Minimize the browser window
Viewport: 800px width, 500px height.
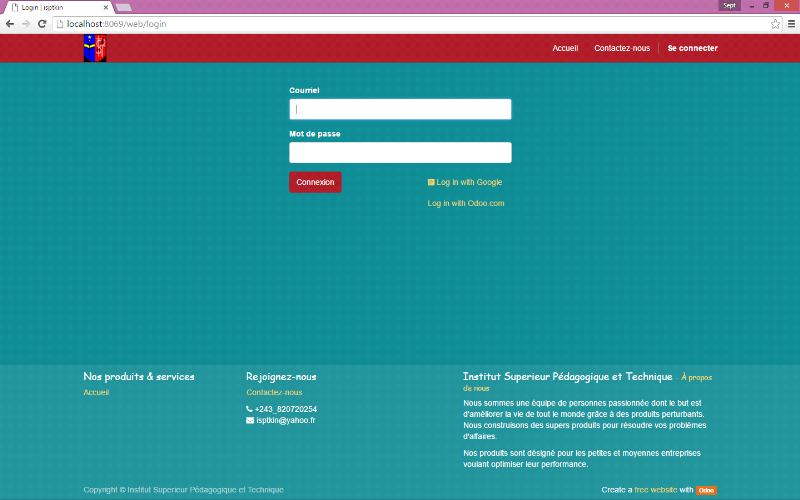[x=752, y=6]
